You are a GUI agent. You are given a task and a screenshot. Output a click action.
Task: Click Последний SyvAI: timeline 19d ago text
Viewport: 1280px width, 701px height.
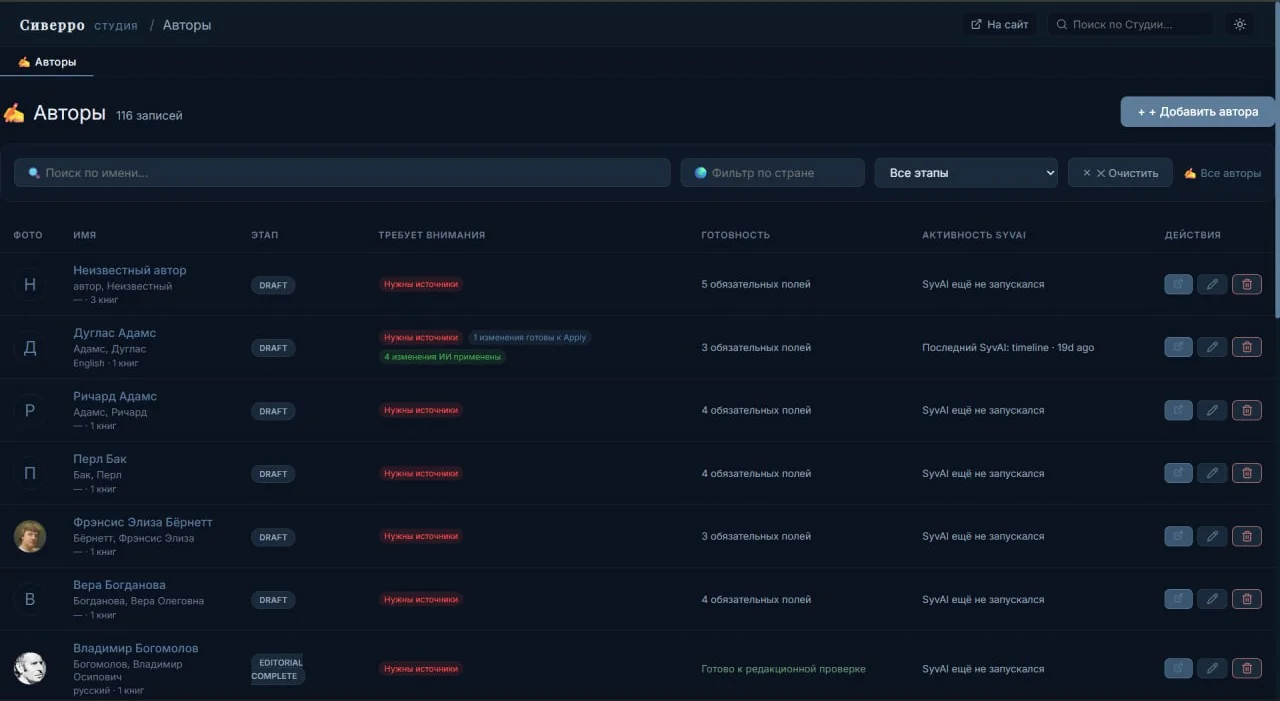pyautogui.click(x=1008, y=348)
